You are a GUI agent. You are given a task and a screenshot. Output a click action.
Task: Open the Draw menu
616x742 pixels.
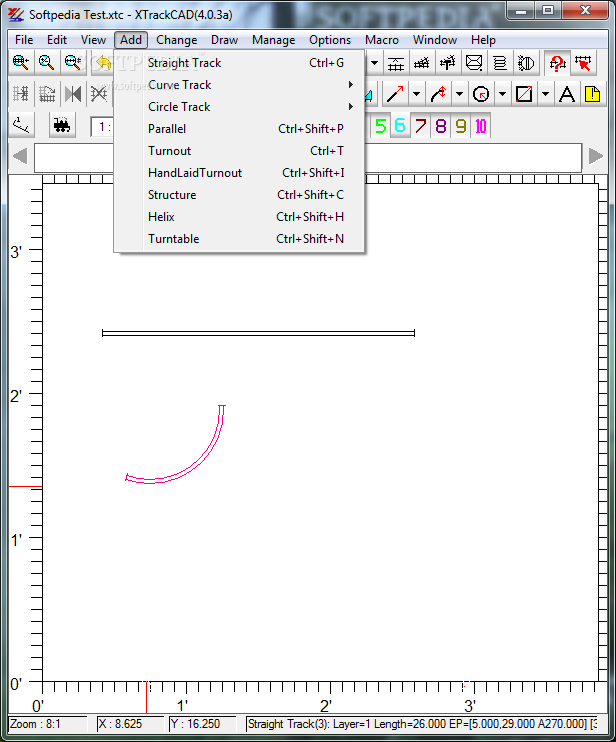click(224, 40)
